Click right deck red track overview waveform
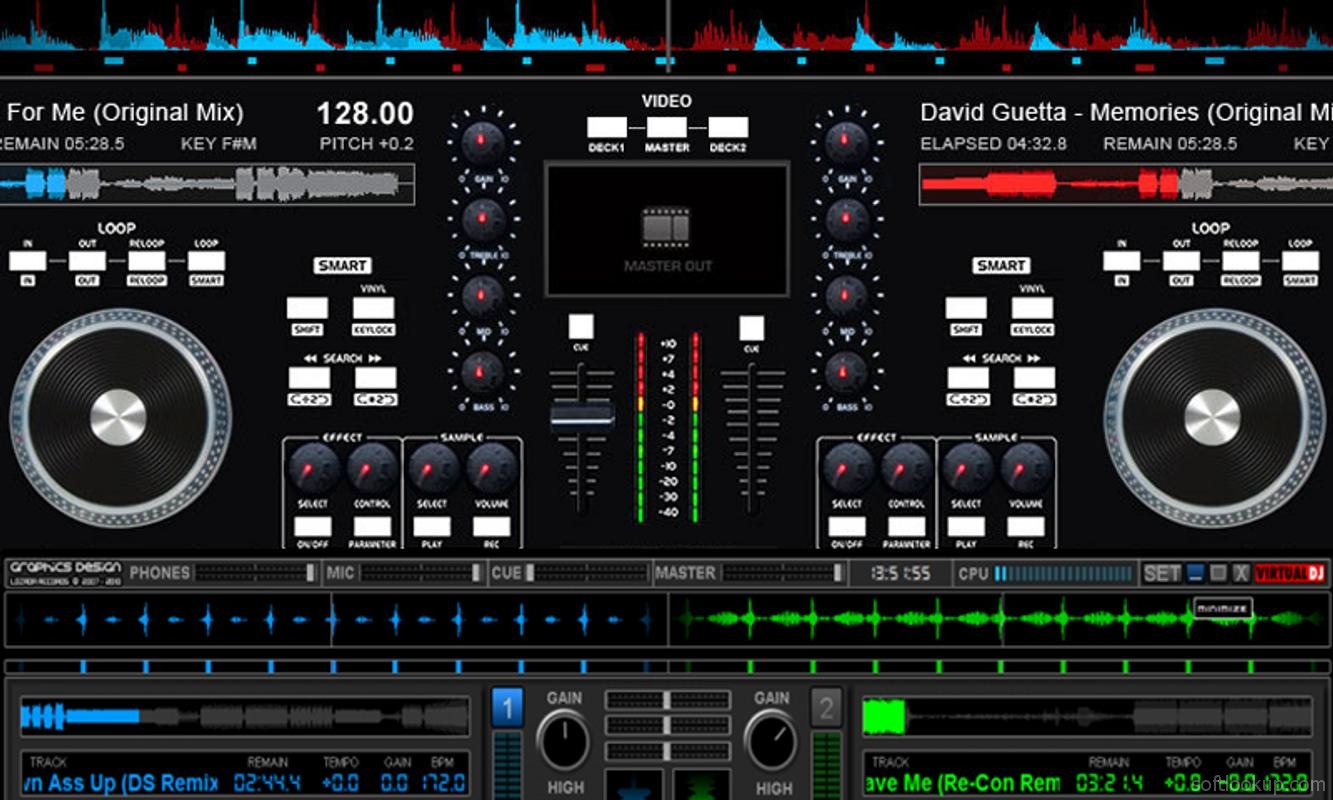The width and height of the screenshot is (1333, 800). click(x=1126, y=184)
